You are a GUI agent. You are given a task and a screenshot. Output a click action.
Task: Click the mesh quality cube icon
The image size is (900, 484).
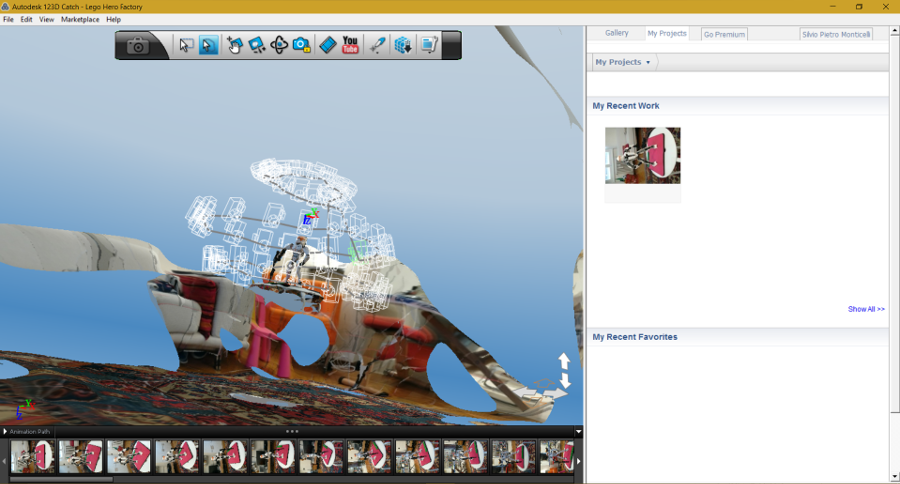coord(403,45)
